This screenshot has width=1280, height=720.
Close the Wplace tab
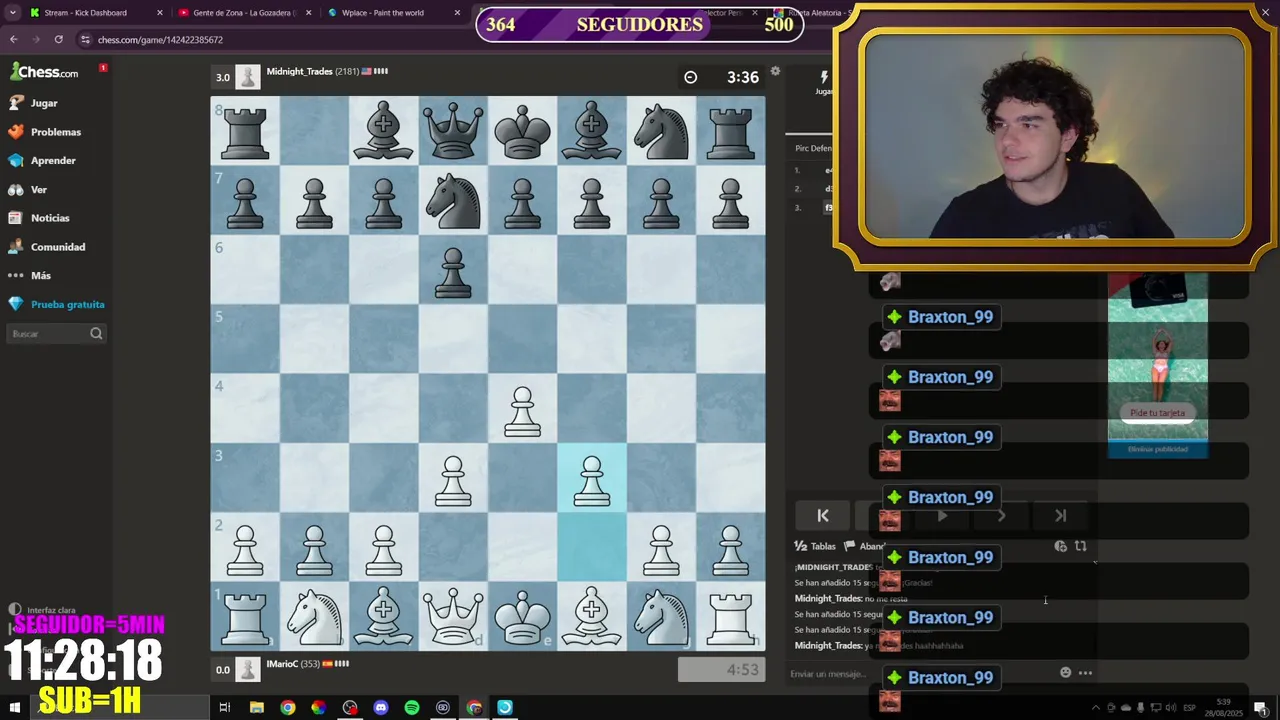click(458, 13)
